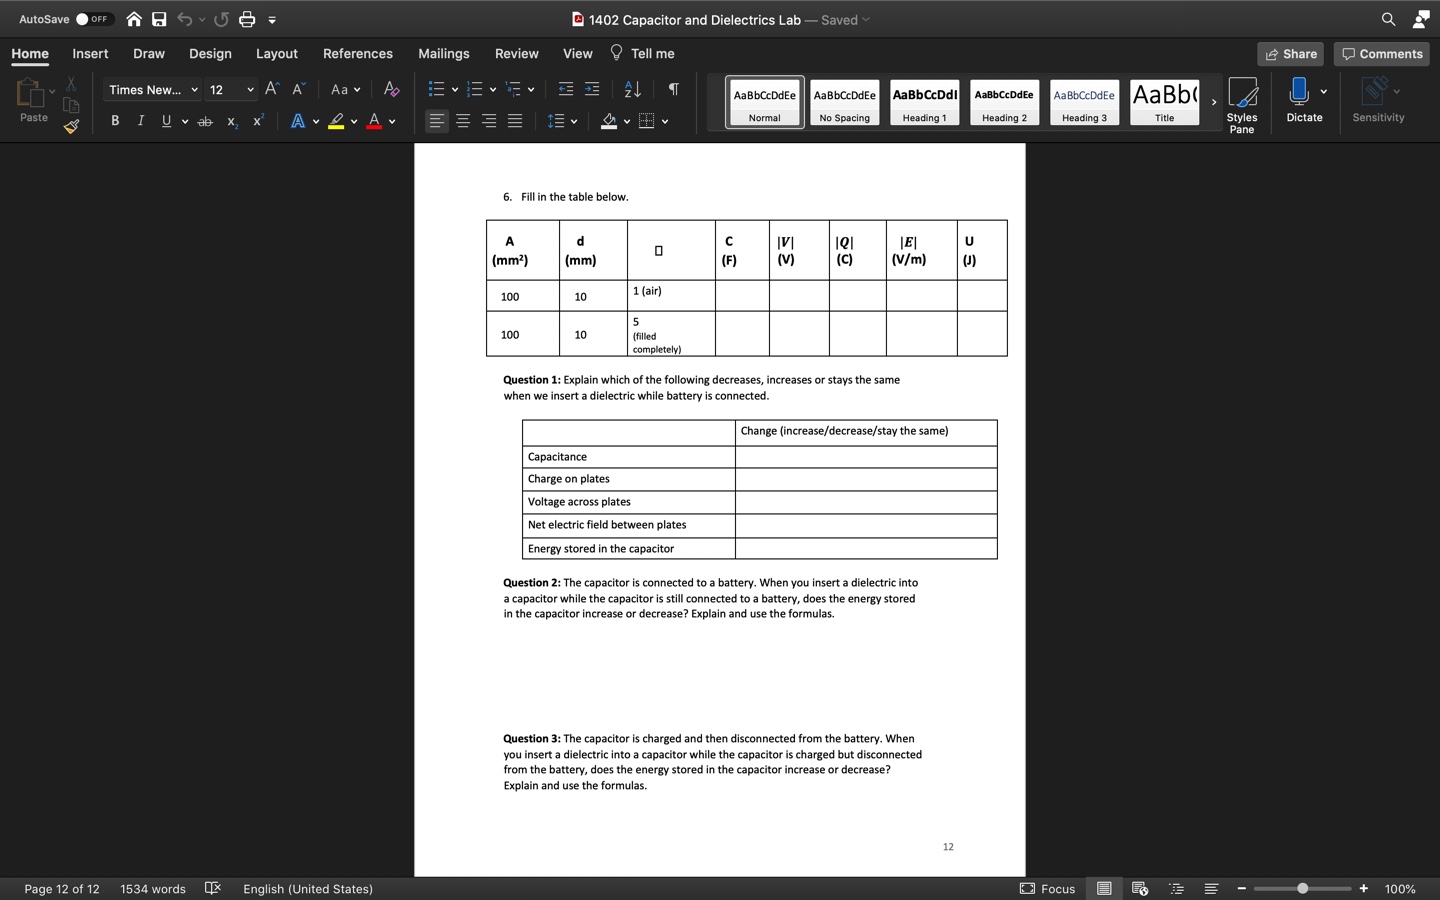Apply superscript formatting

[x=258, y=121]
